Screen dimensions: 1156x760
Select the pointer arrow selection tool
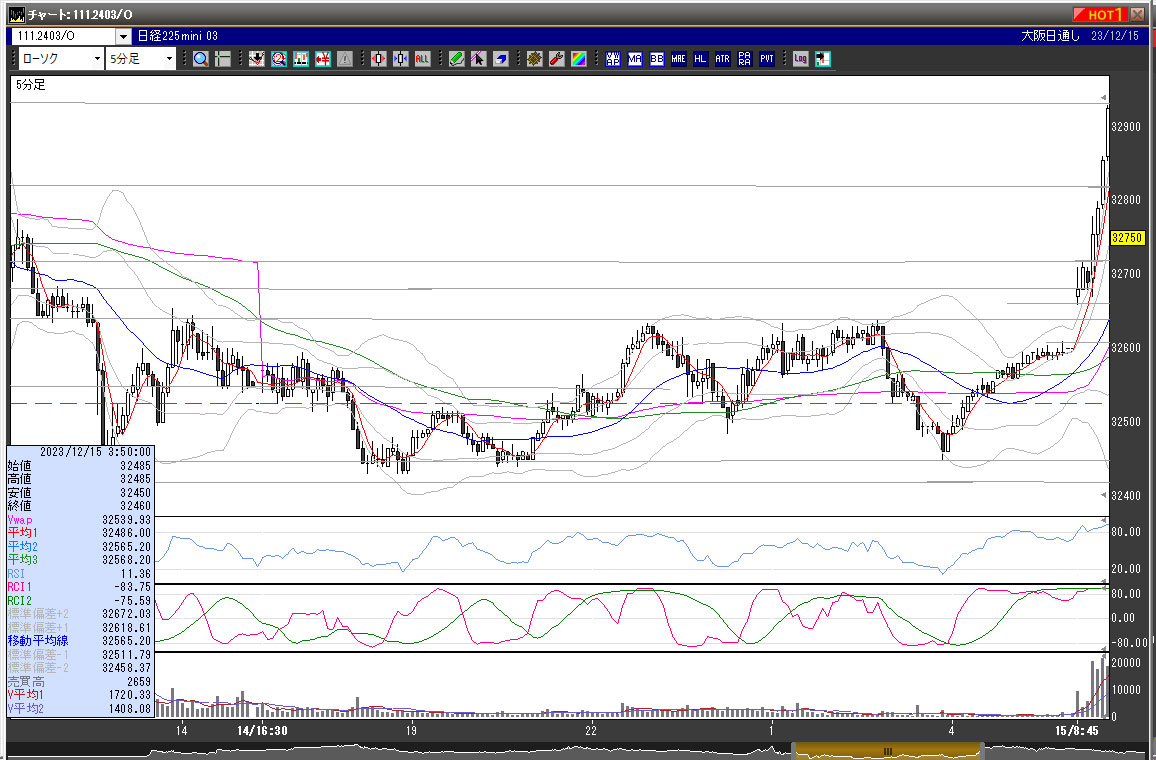click(x=478, y=59)
